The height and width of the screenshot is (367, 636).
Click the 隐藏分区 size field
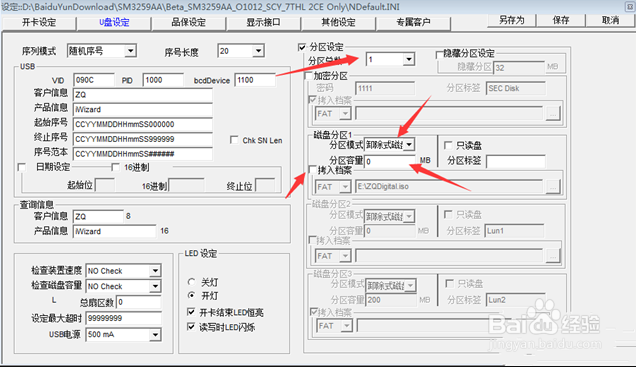point(519,68)
